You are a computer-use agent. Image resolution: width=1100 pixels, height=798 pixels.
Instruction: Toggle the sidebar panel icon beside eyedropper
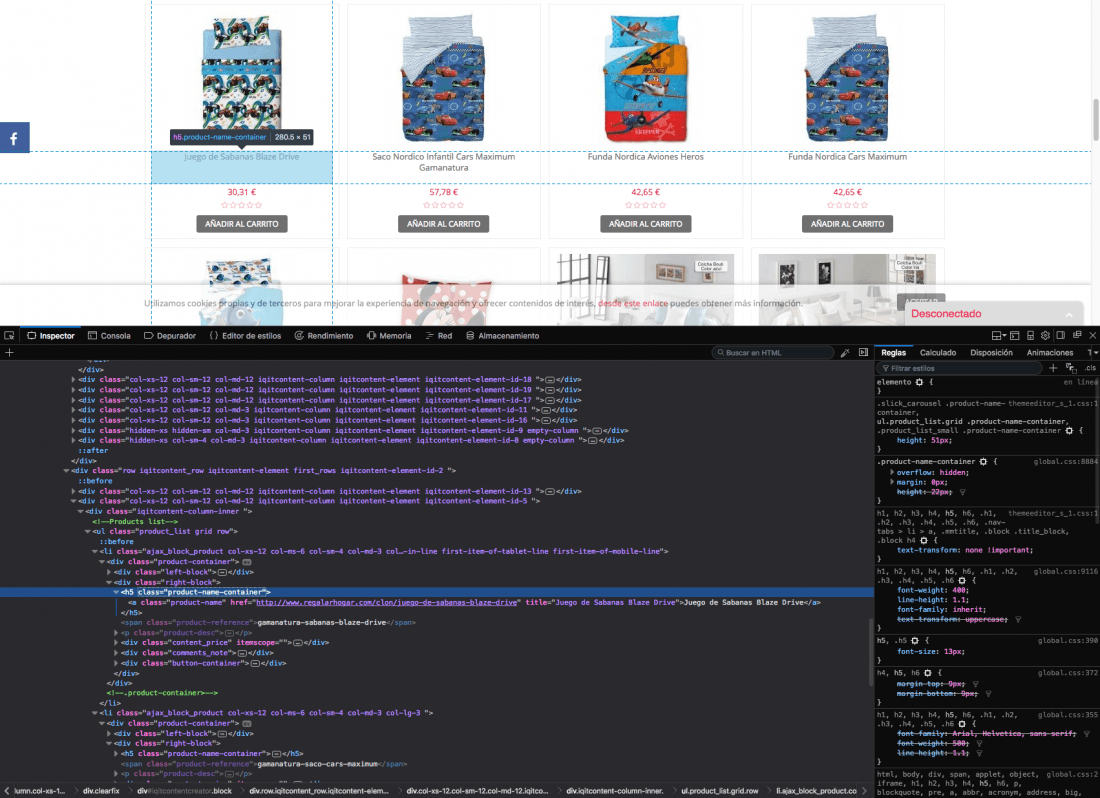864,353
